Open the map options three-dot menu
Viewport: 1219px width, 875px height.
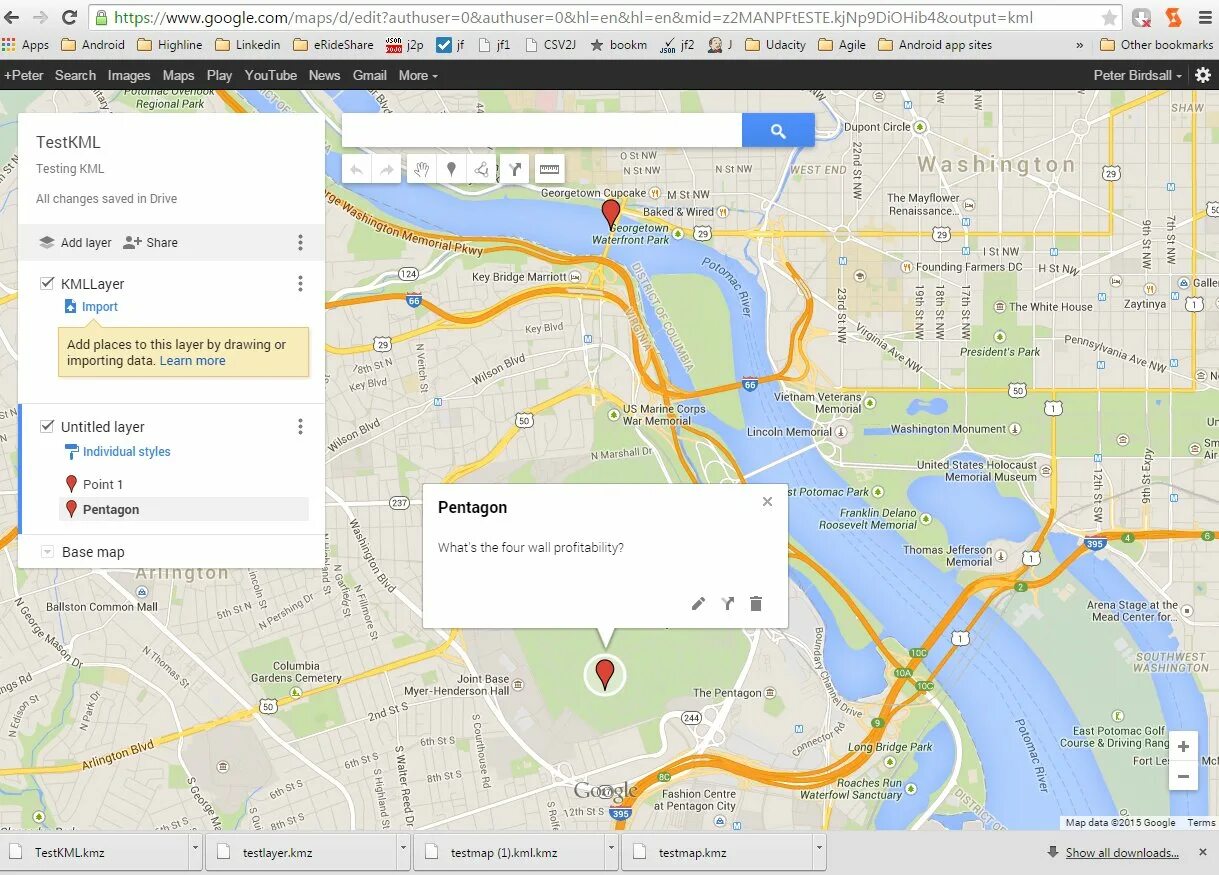point(300,242)
